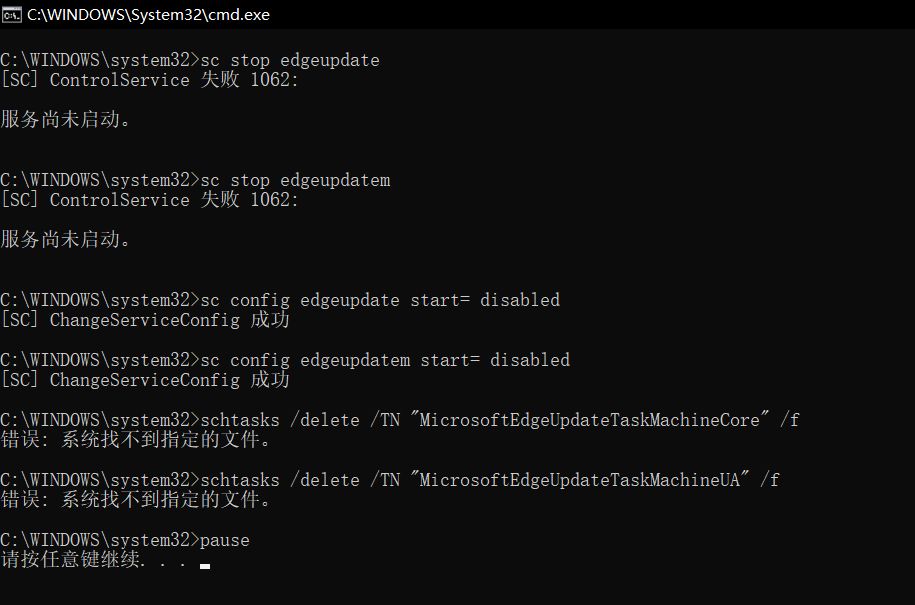
Task: Click the quoted "MicrosoftEdgeUpdateTaskMachineCore" task name
Action: click(x=590, y=420)
